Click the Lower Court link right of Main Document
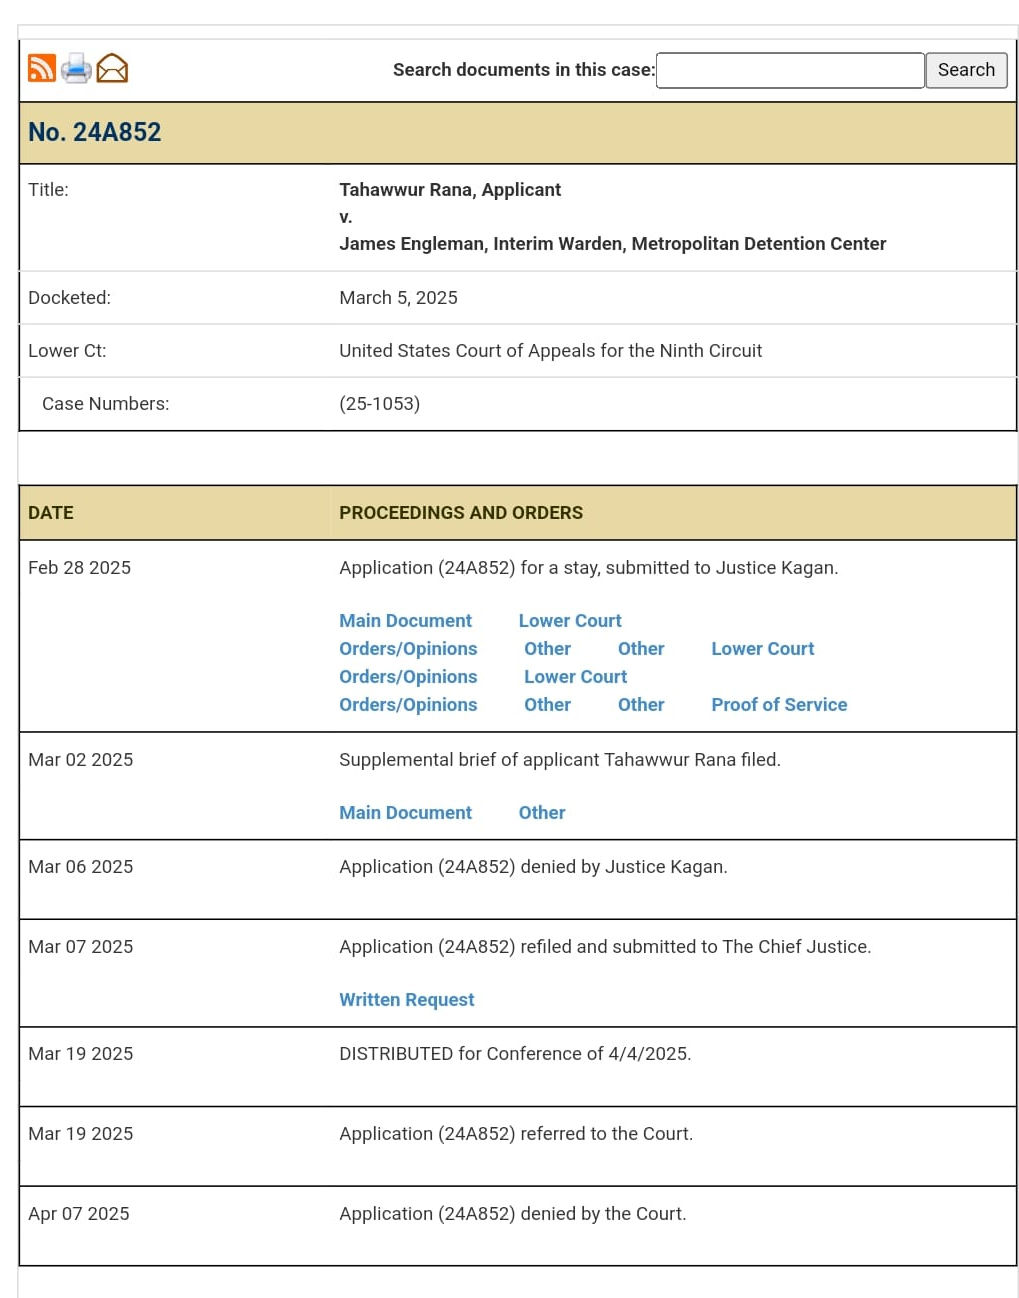 pyautogui.click(x=570, y=621)
